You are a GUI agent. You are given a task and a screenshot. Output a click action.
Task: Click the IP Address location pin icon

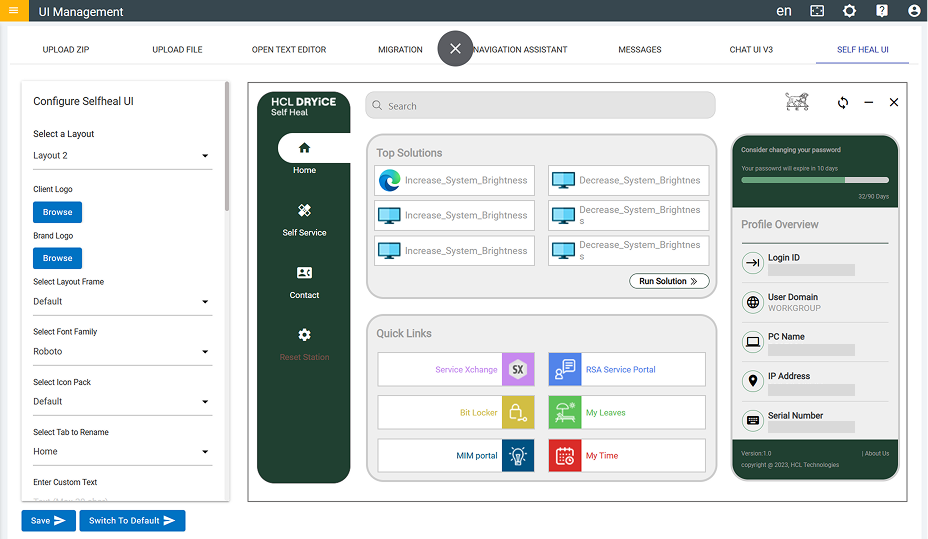coord(753,381)
